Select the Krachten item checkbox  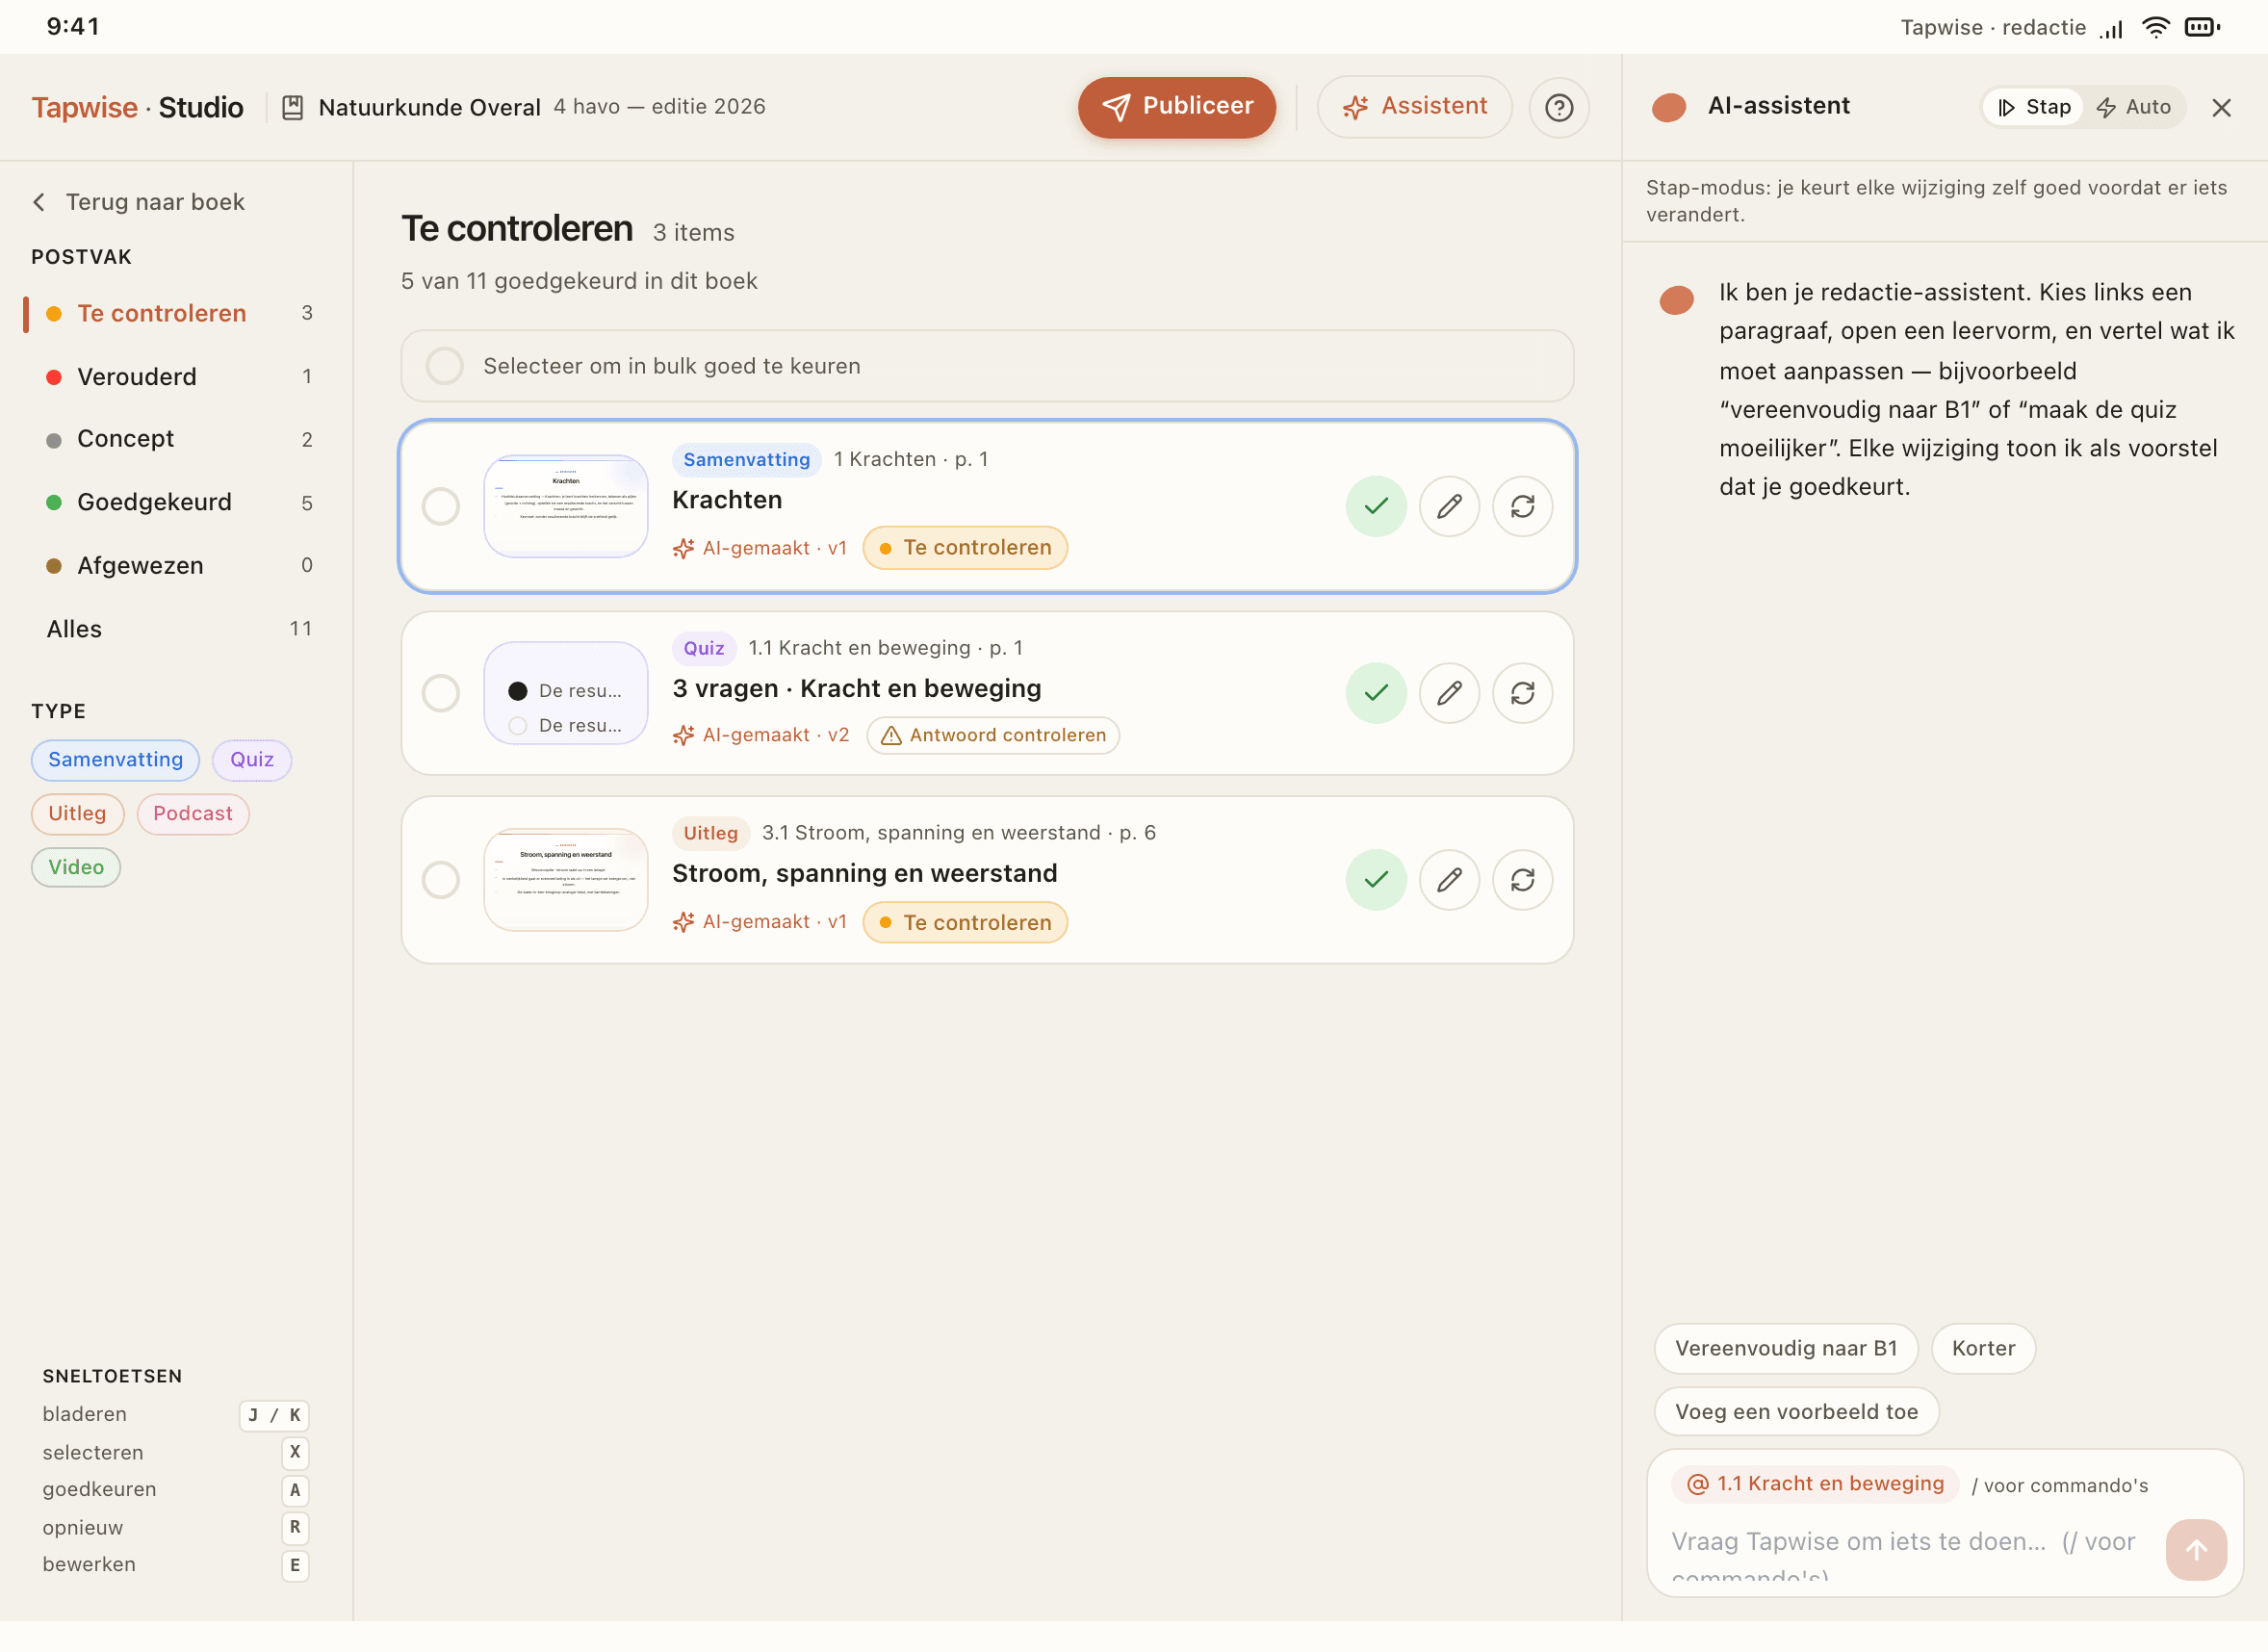pyautogui.click(x=441, y=506)
